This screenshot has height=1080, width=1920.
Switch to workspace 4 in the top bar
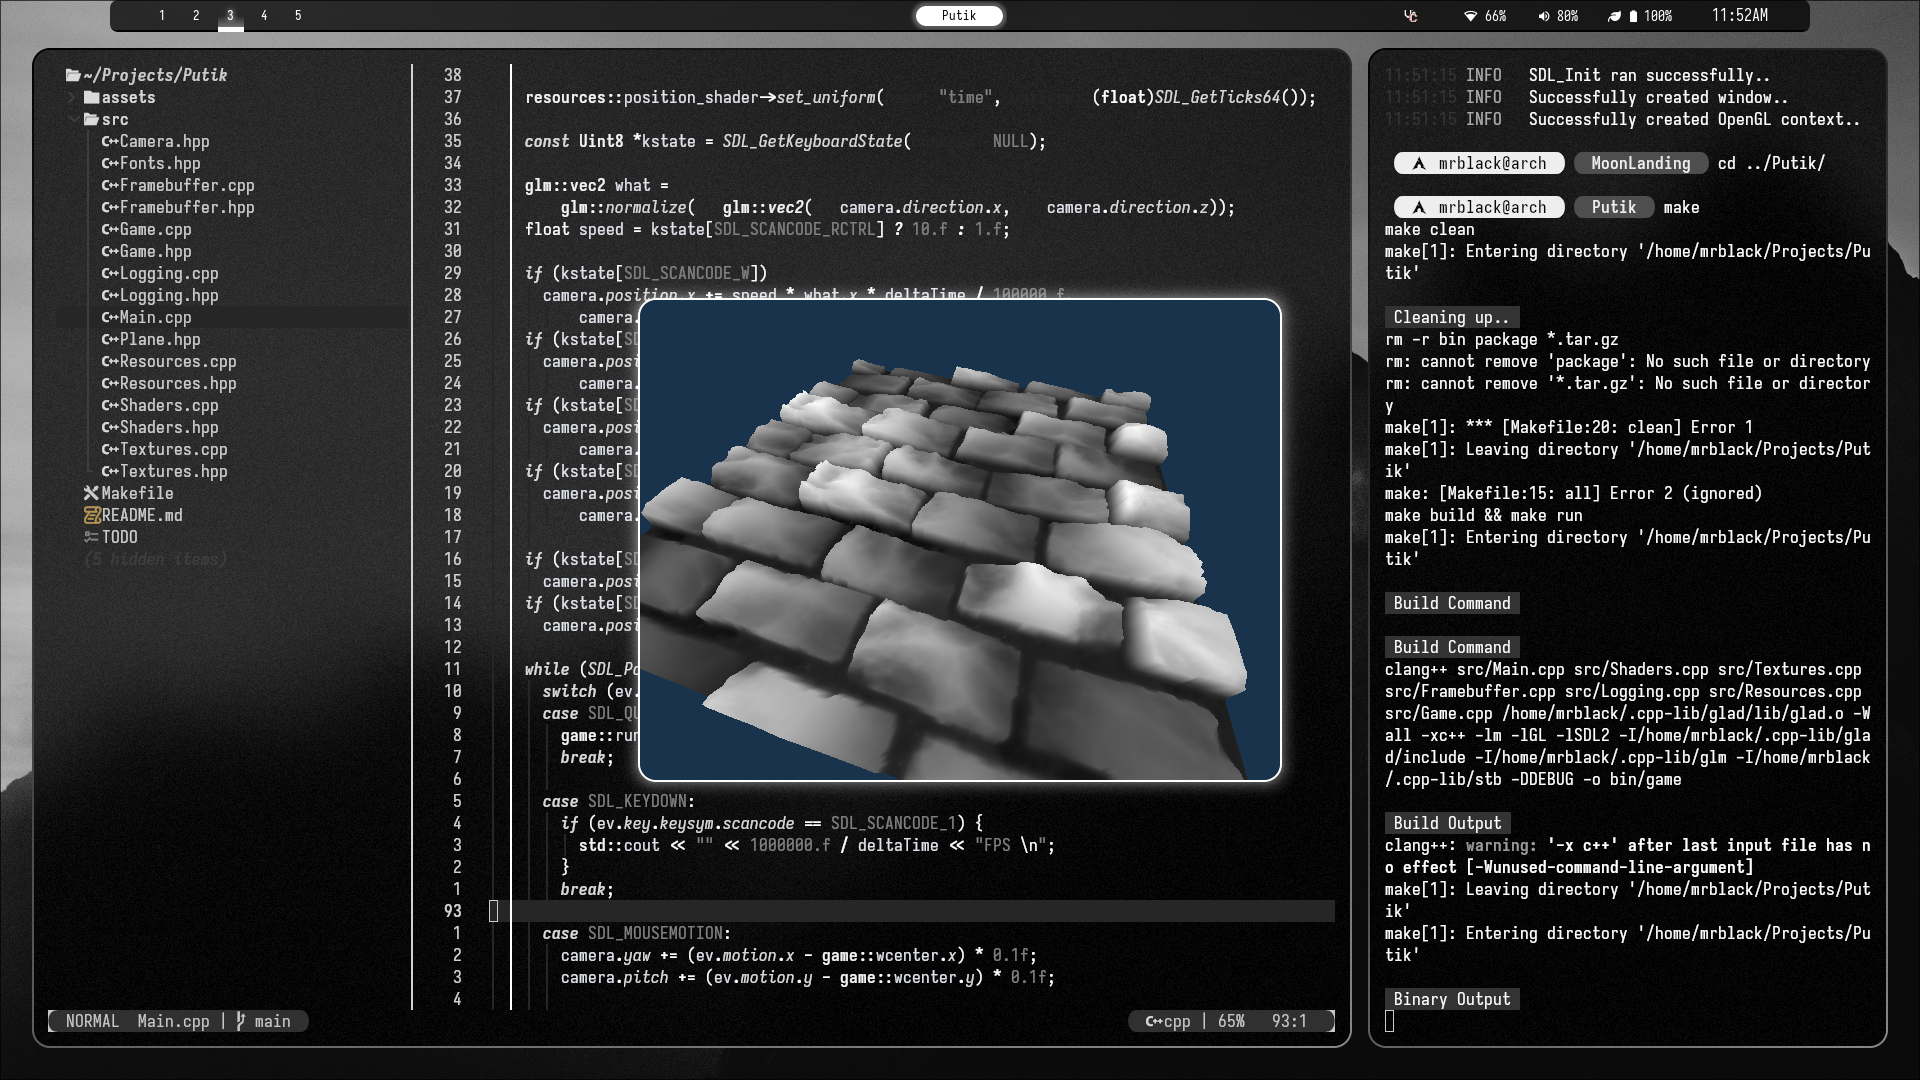click(264, 16)
